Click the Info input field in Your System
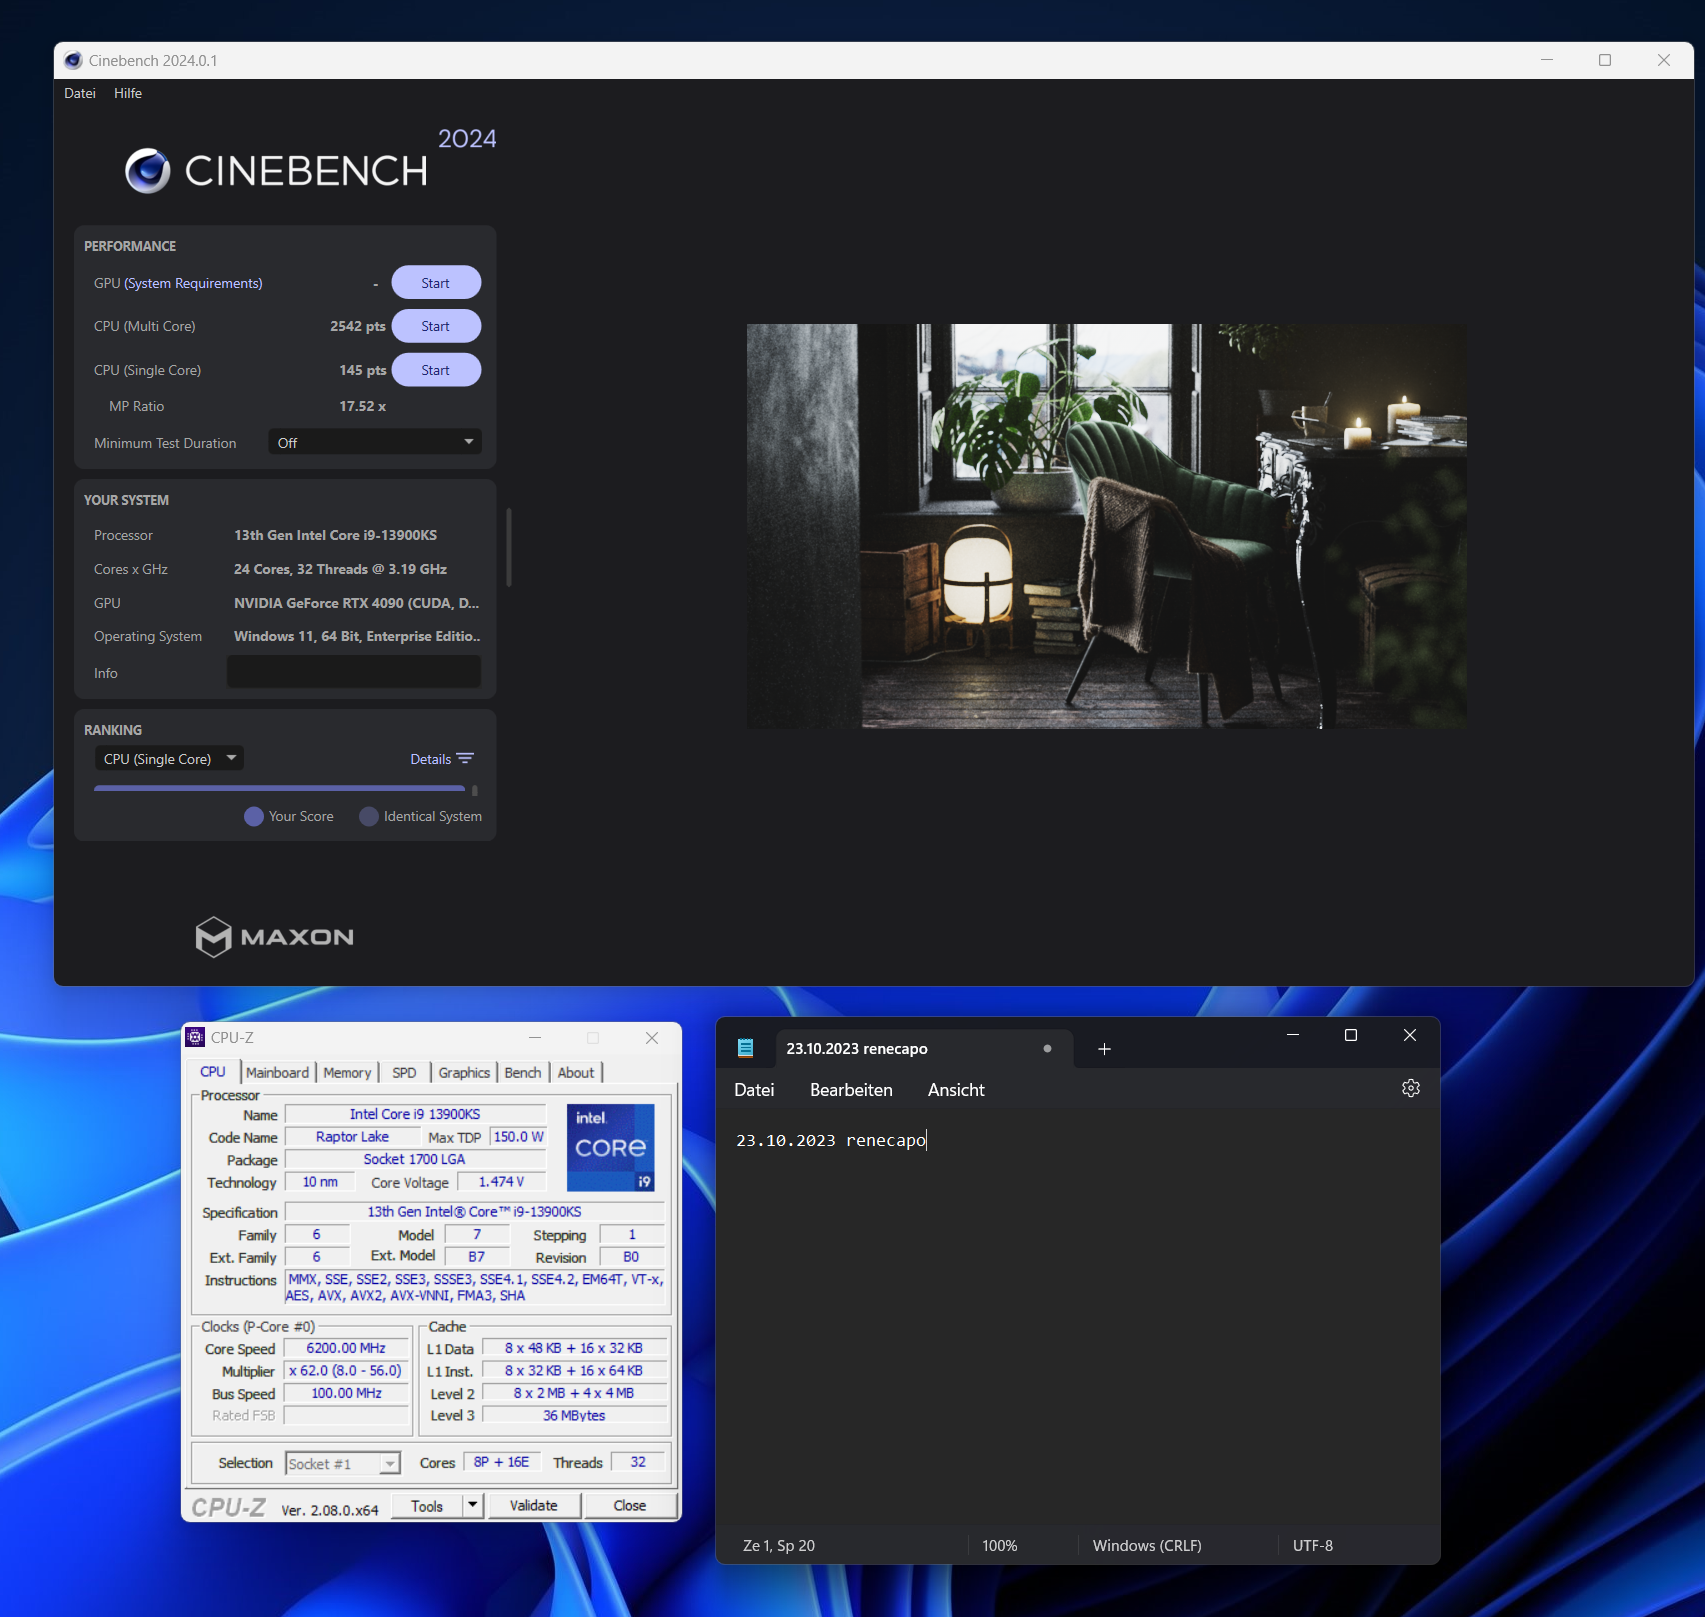Viewport: 1705px width, 1617px height. click(x=354, y=672)
